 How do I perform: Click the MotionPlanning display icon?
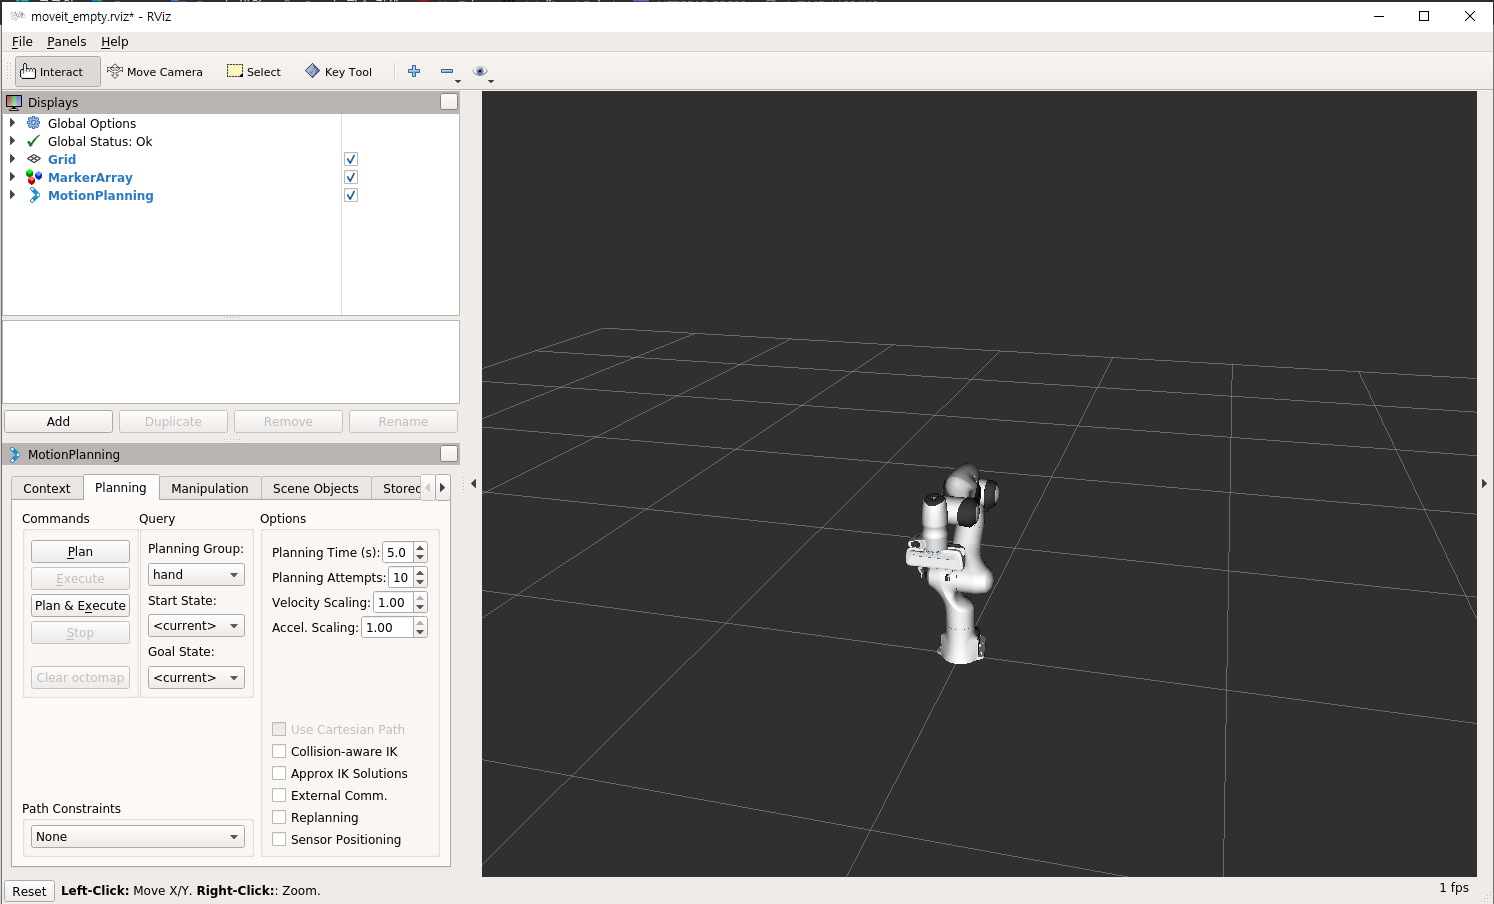[x=34, y=195]
